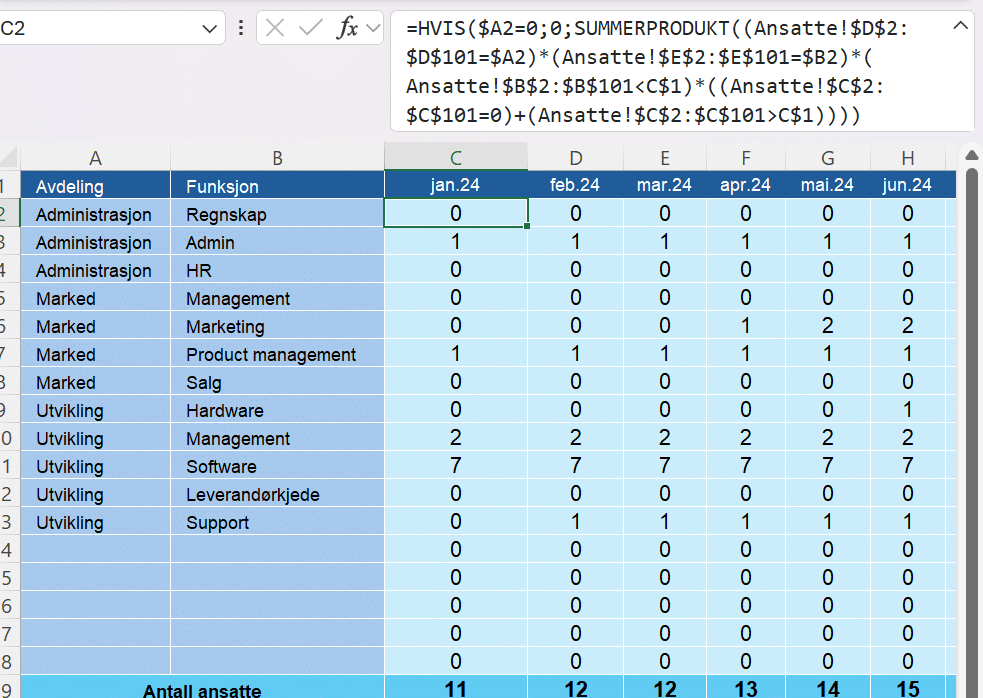Select column C header
983x698 pixels.
(456, 157)
